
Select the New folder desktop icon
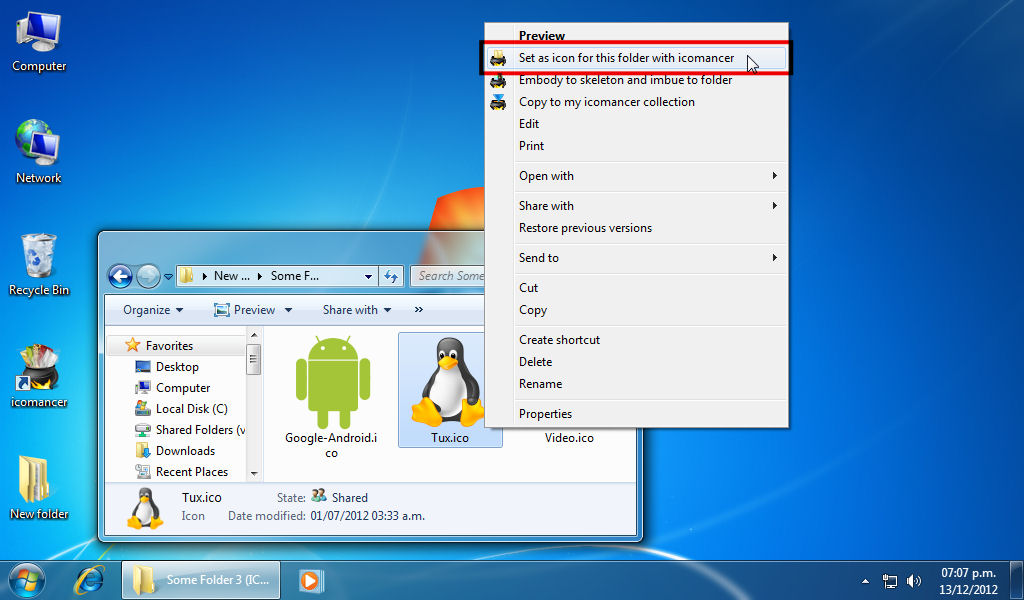tap(39, 488)
